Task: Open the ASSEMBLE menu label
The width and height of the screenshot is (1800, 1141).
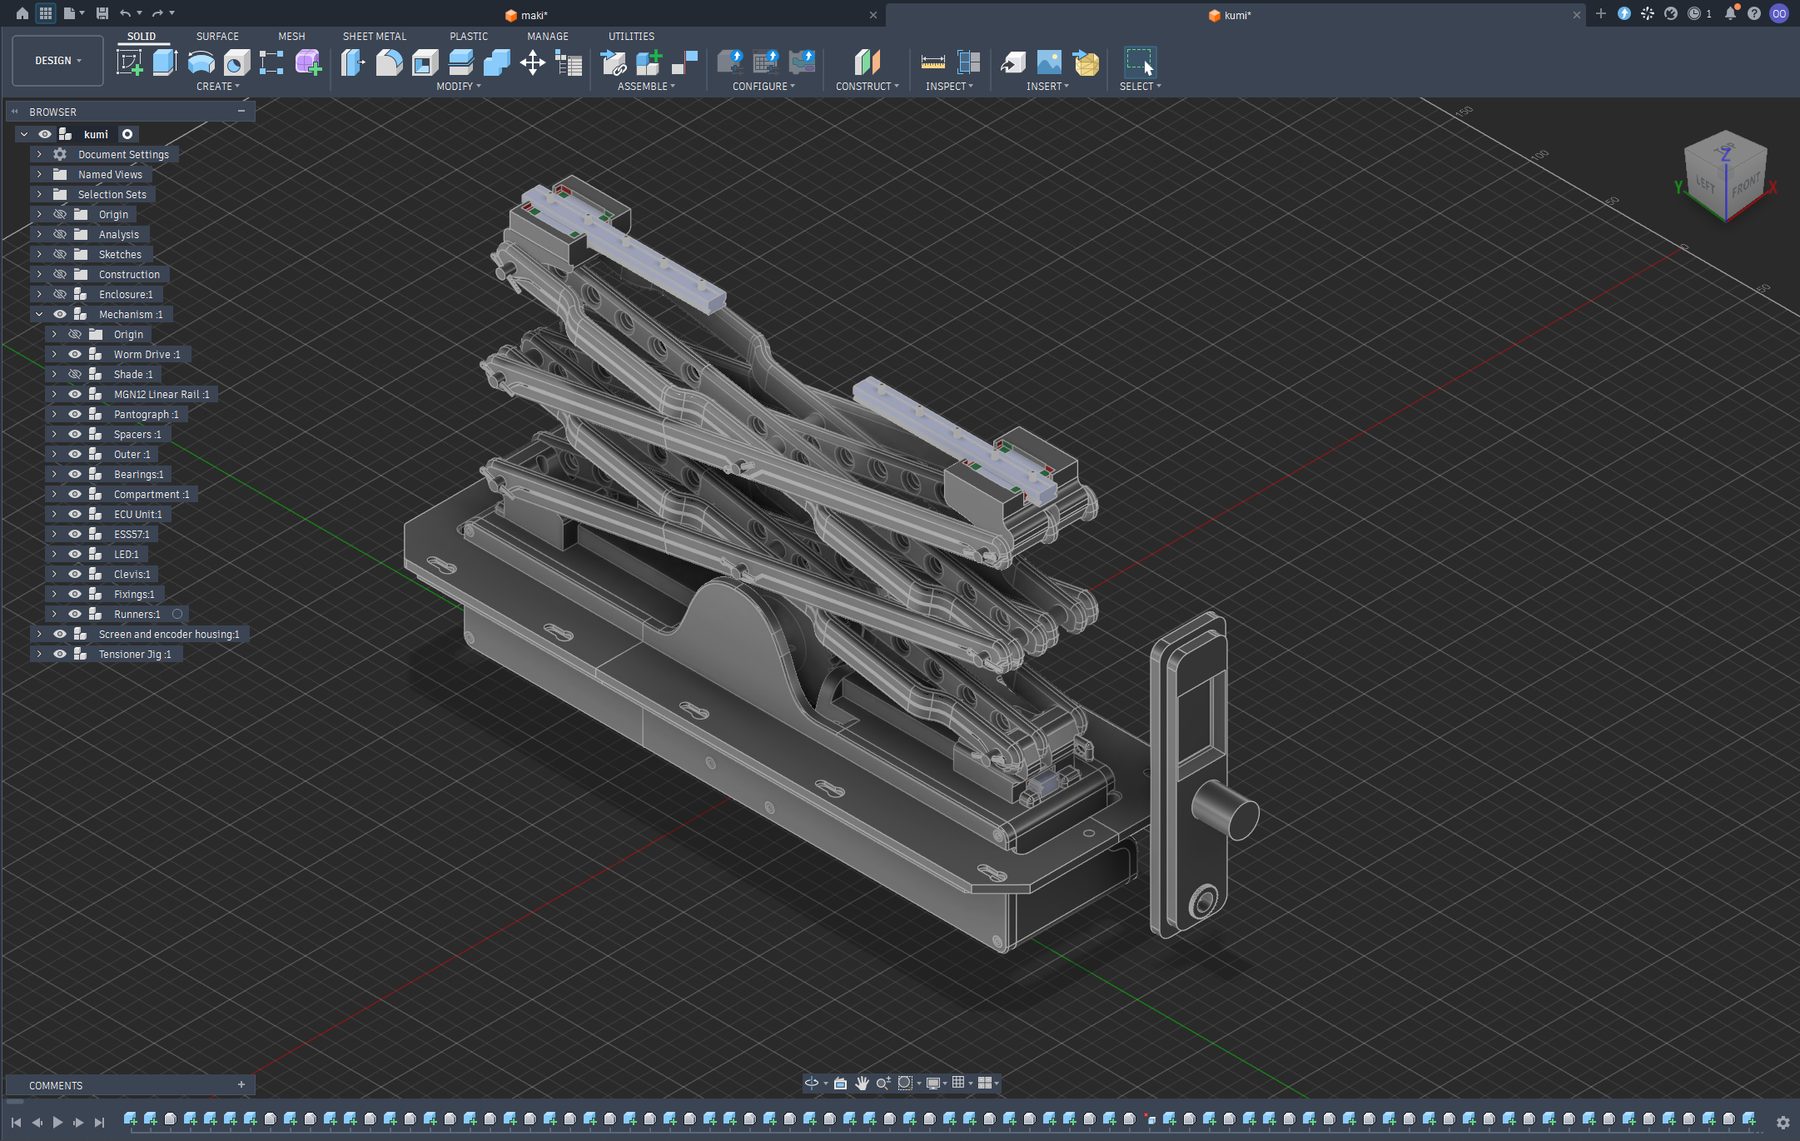Action: [x=646, y=86]
